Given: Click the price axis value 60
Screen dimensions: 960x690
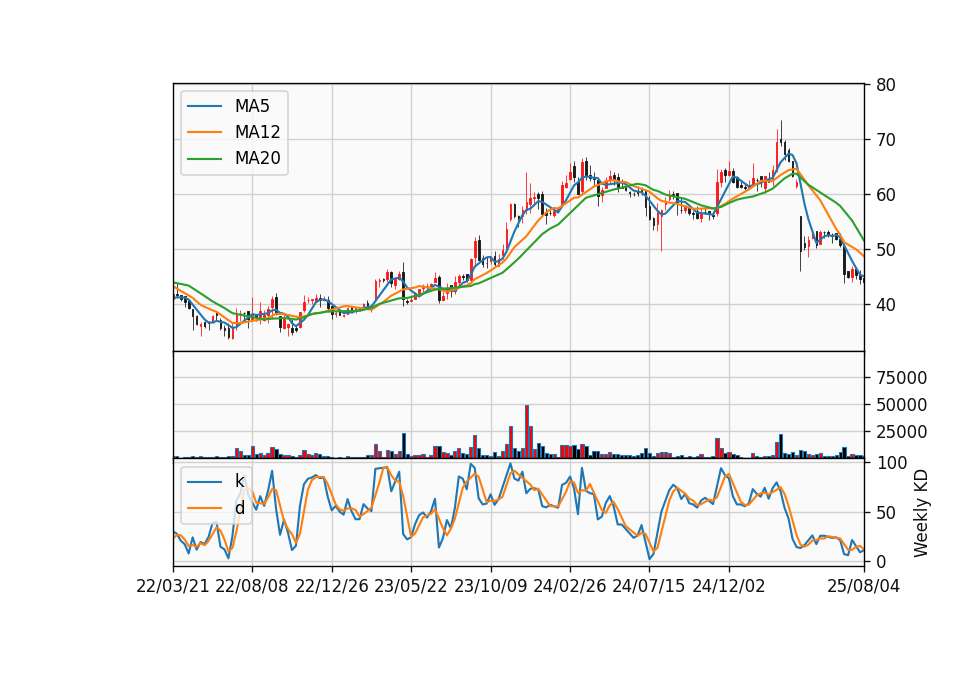Looking at the screenshot, I should [x=886, y=195].
